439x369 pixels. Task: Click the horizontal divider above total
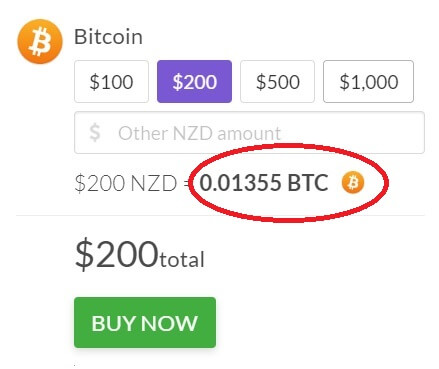(220, 215)
